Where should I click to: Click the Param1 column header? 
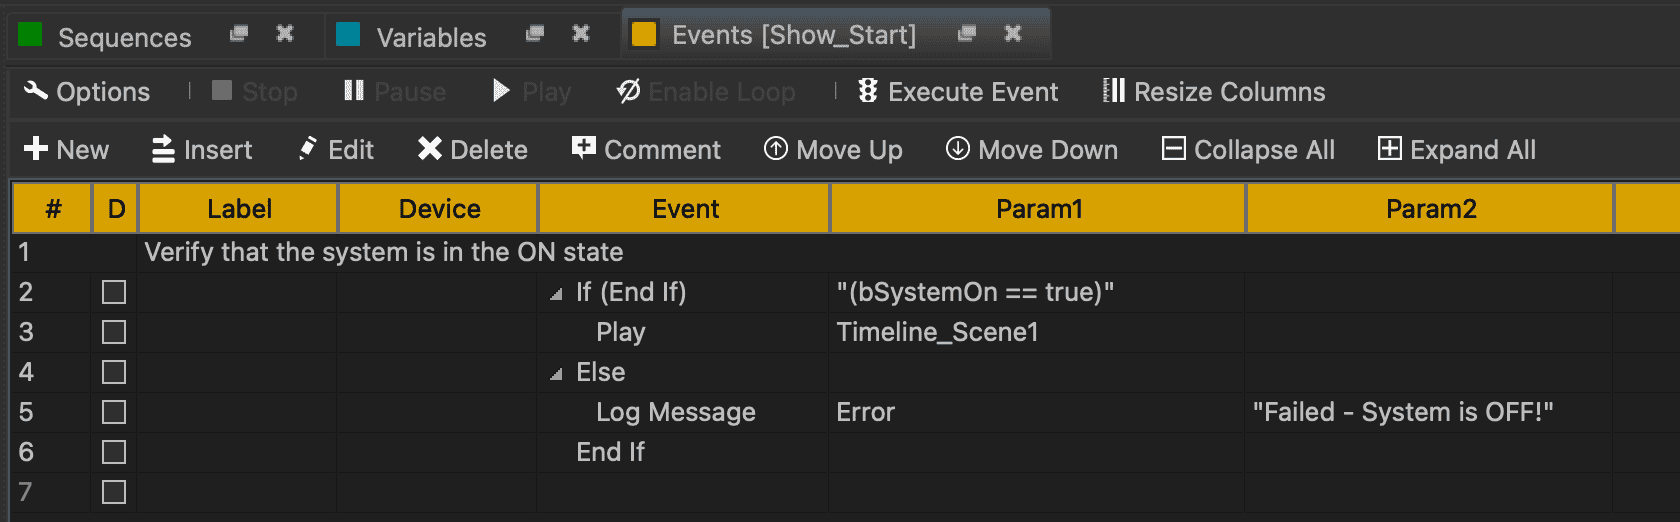[x=1038, y=209]
